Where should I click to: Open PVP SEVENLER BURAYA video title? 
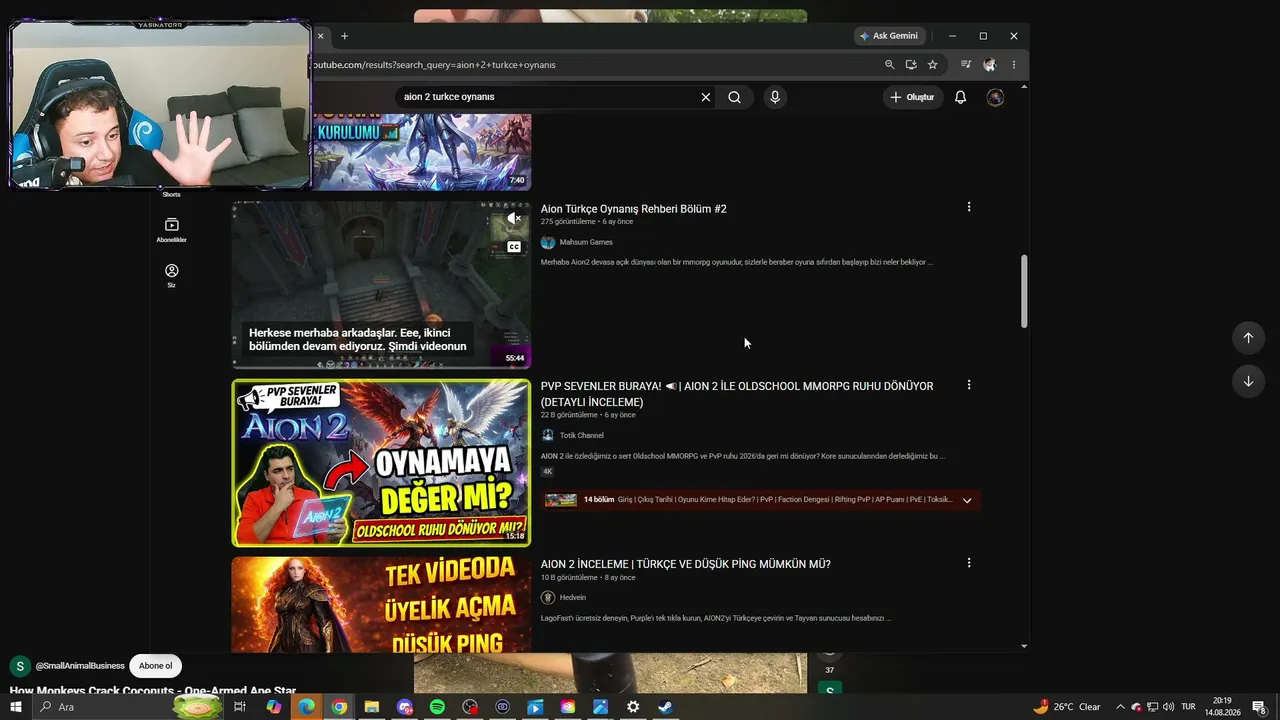[737, 394]
